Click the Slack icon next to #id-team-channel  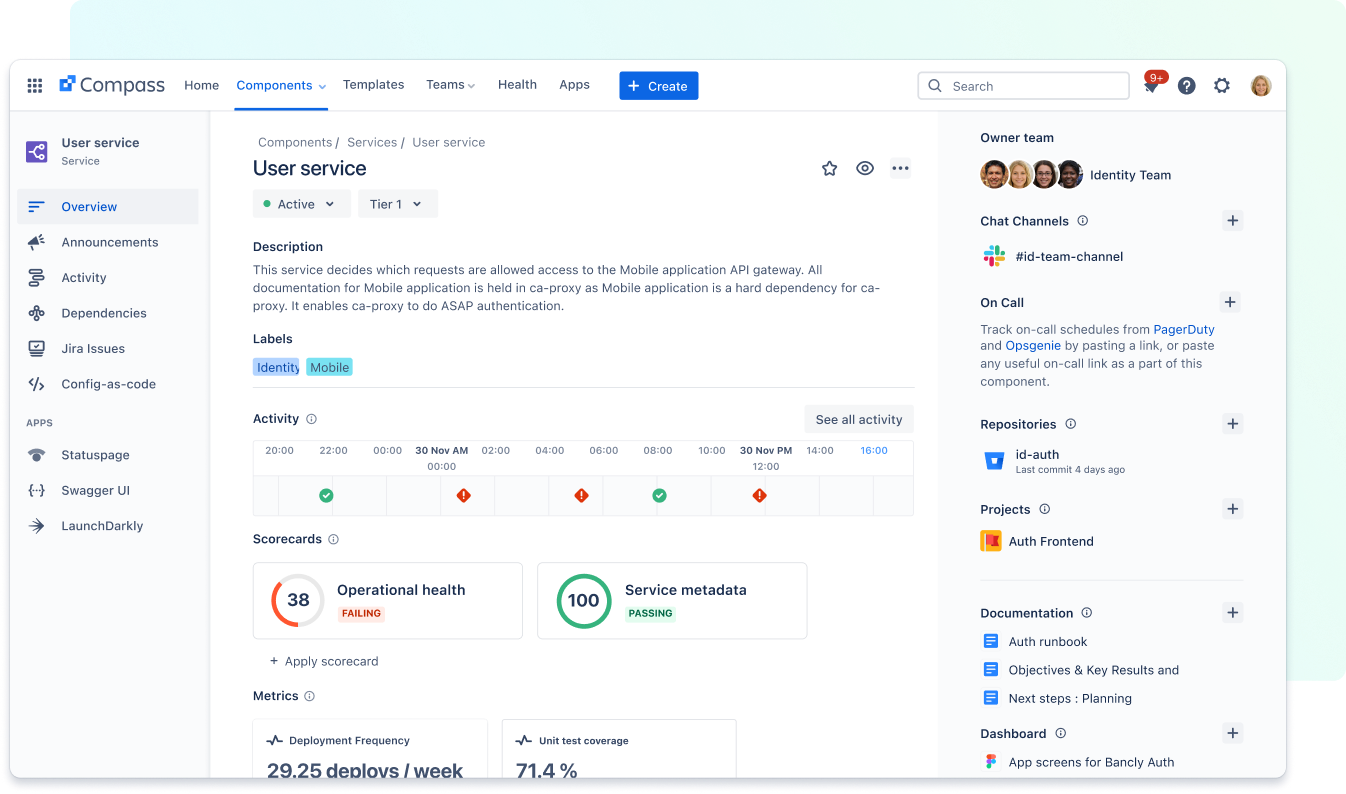pos(993,256)
